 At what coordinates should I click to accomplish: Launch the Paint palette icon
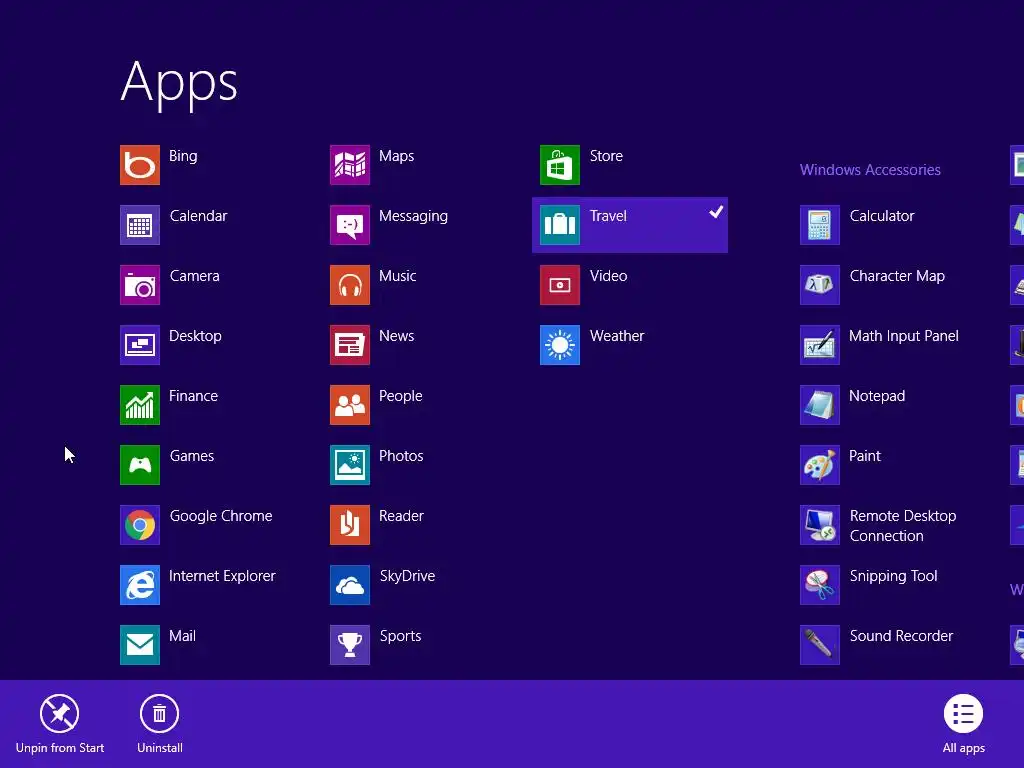pos(820,466)
